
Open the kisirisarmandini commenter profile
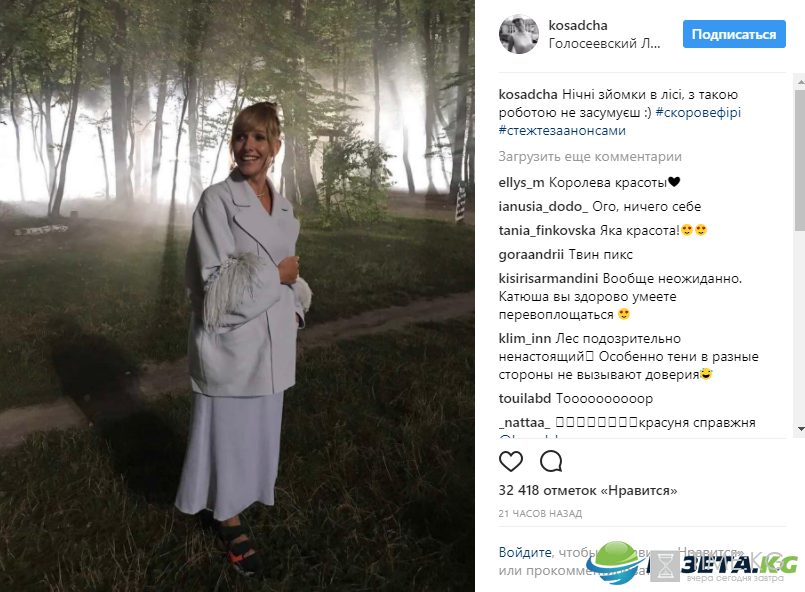[x=548, y=278]
